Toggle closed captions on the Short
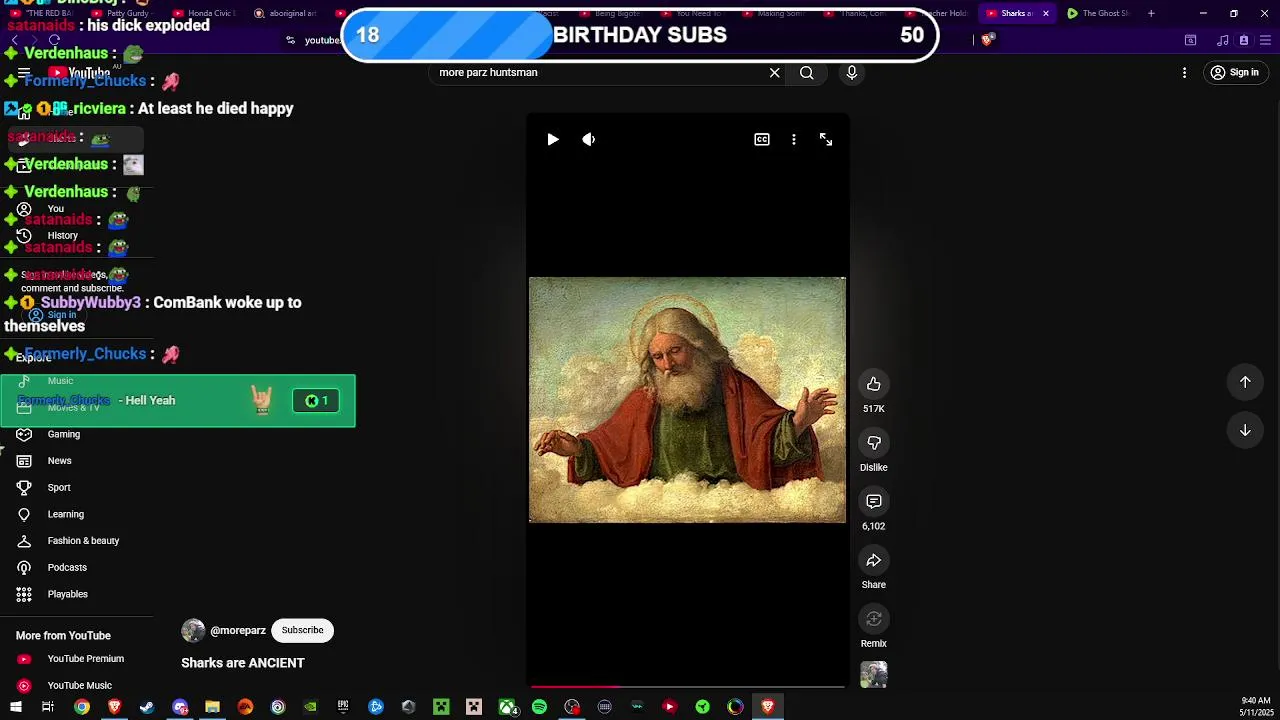1280x720 pixels. pos(762,140)
